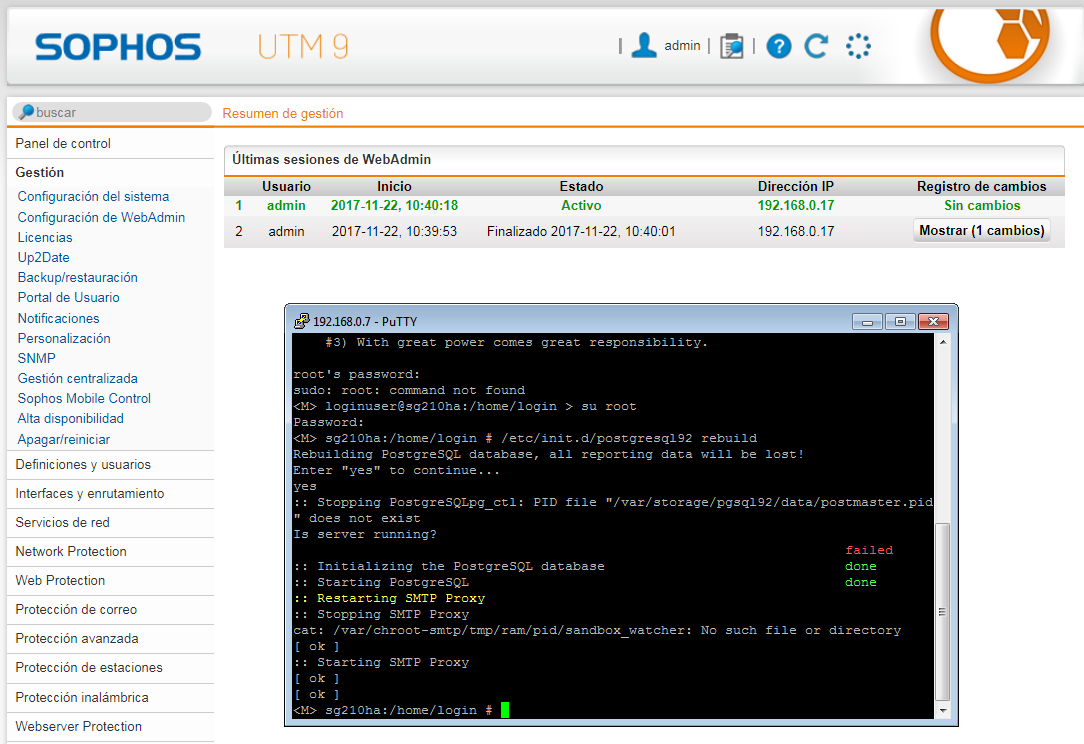Click the admin user profile icon

tap(644, 46)
